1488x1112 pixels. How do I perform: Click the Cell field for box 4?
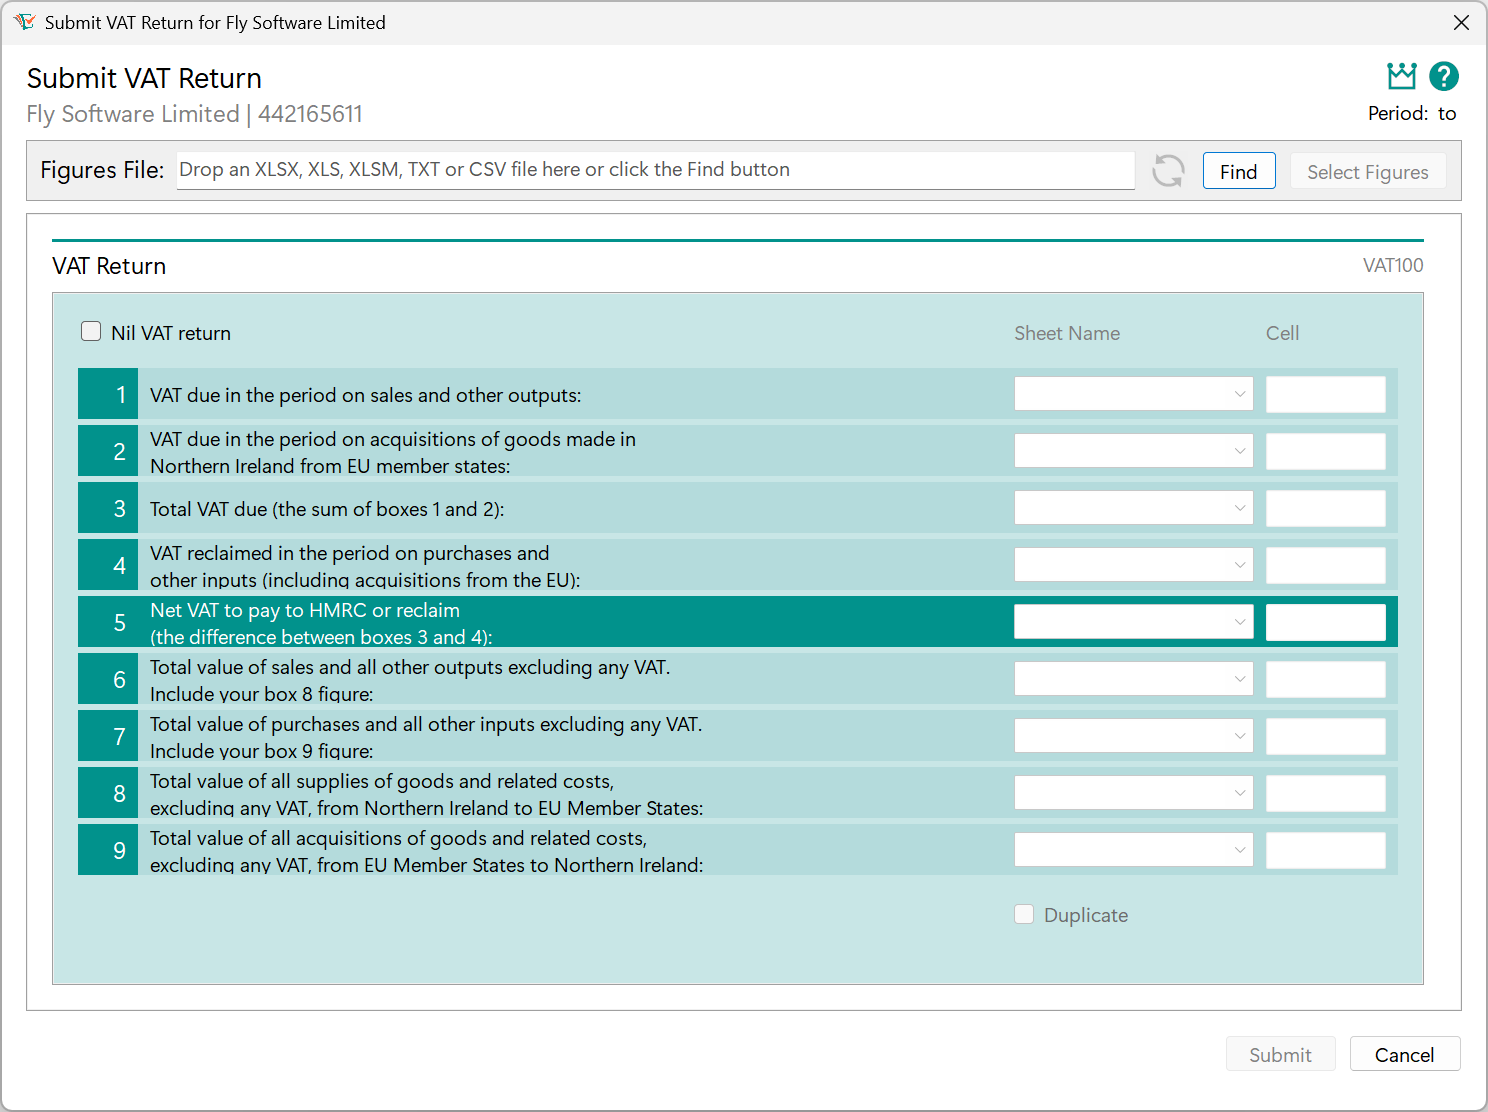[x=1325, y=564]
